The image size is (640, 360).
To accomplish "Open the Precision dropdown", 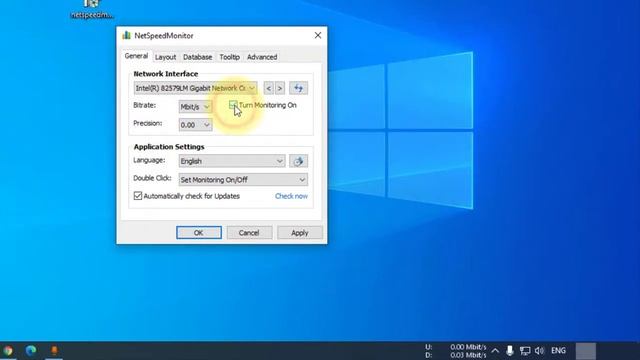I will (195, 125).
